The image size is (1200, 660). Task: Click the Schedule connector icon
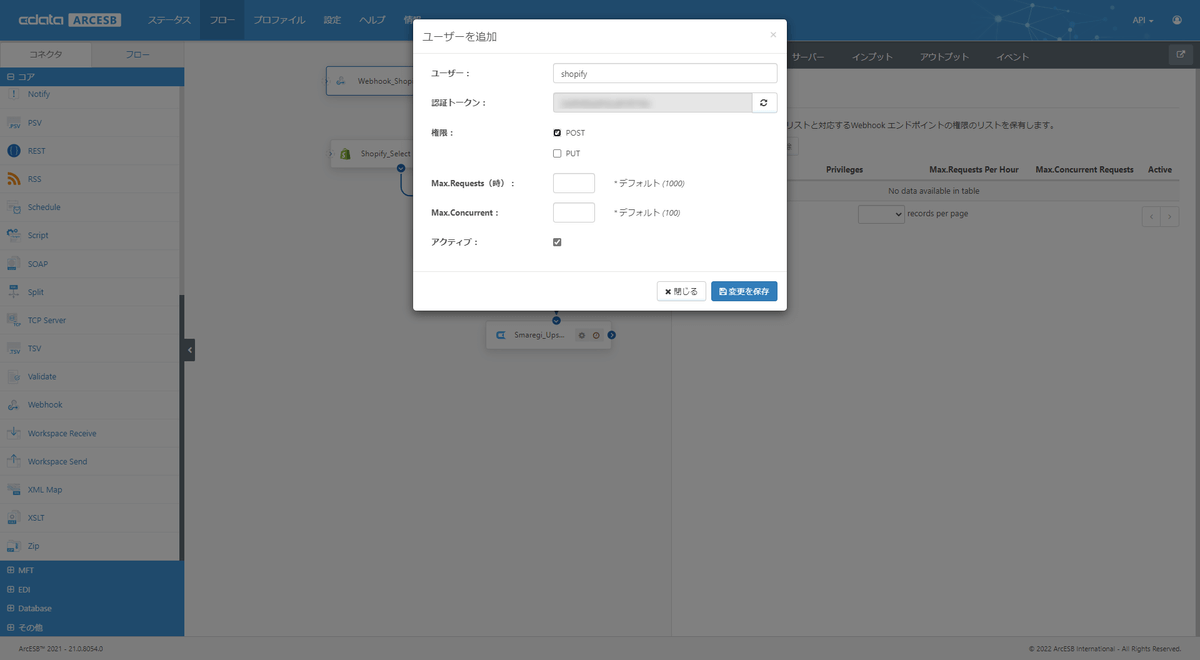click(x=14, y=208)
